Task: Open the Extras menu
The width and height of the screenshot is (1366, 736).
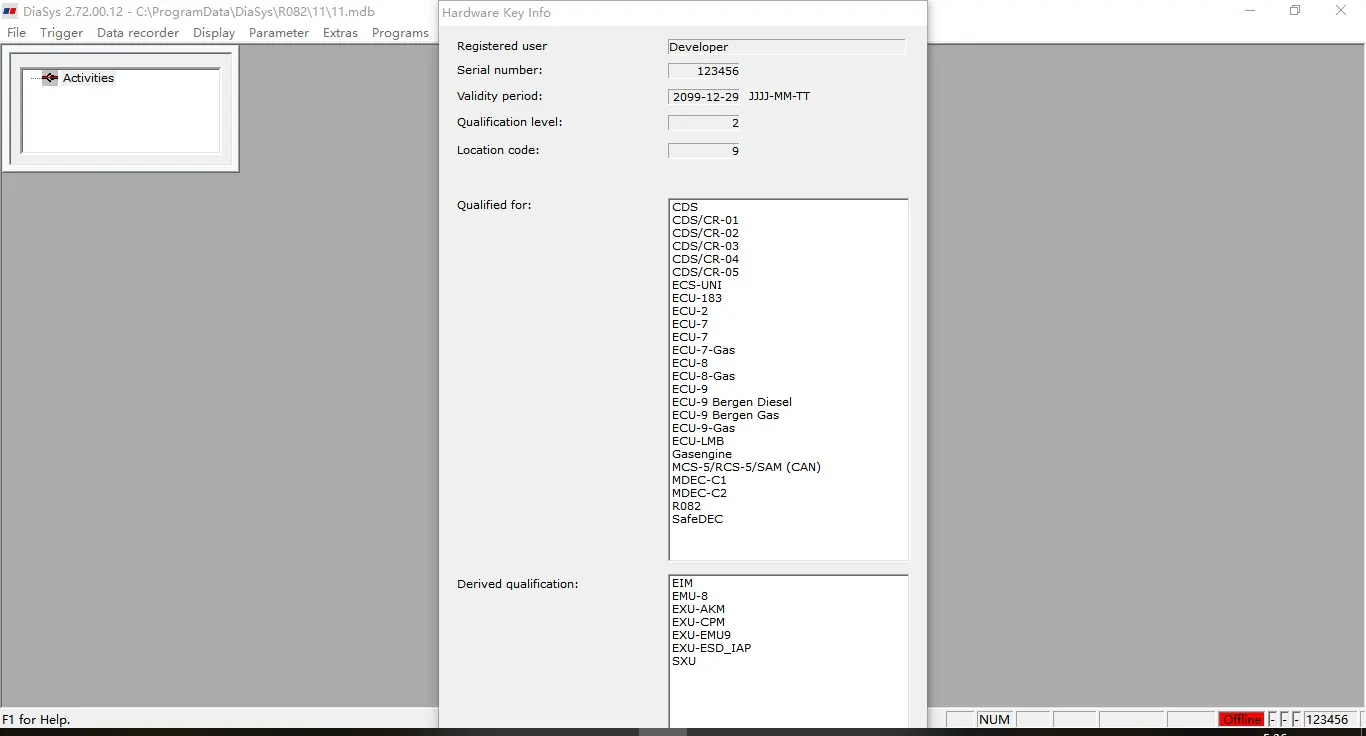Action: point(340,33)
